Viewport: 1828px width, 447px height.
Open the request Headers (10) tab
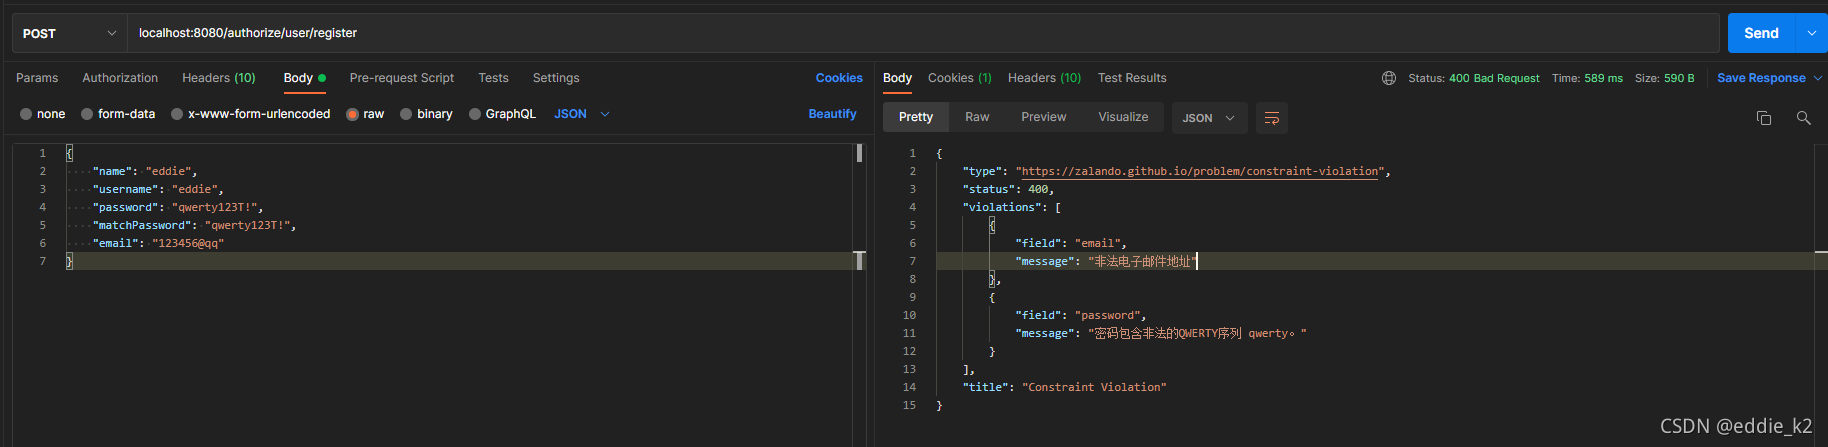pos(219,78)
